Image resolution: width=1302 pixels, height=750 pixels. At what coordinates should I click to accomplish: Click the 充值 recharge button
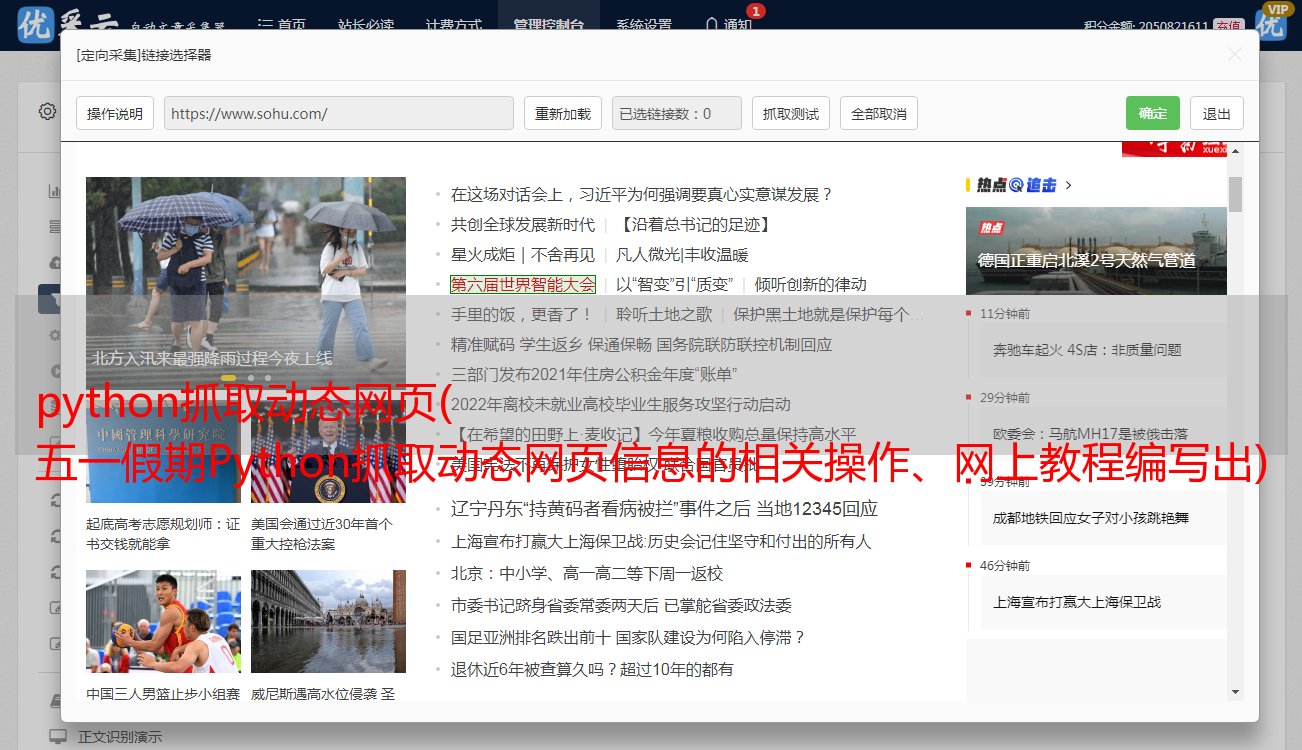pos(1229,25)
